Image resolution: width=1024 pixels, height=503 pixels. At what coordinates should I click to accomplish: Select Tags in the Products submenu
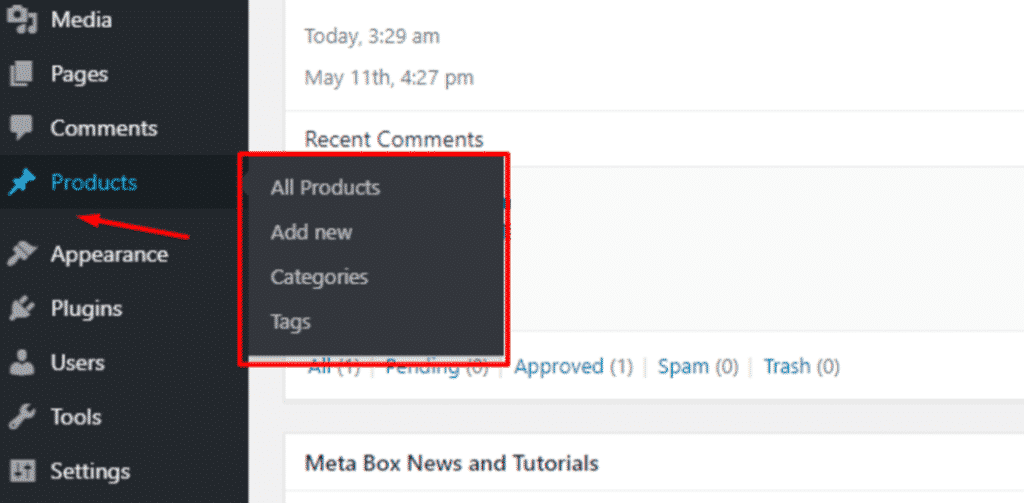point(291,322)
